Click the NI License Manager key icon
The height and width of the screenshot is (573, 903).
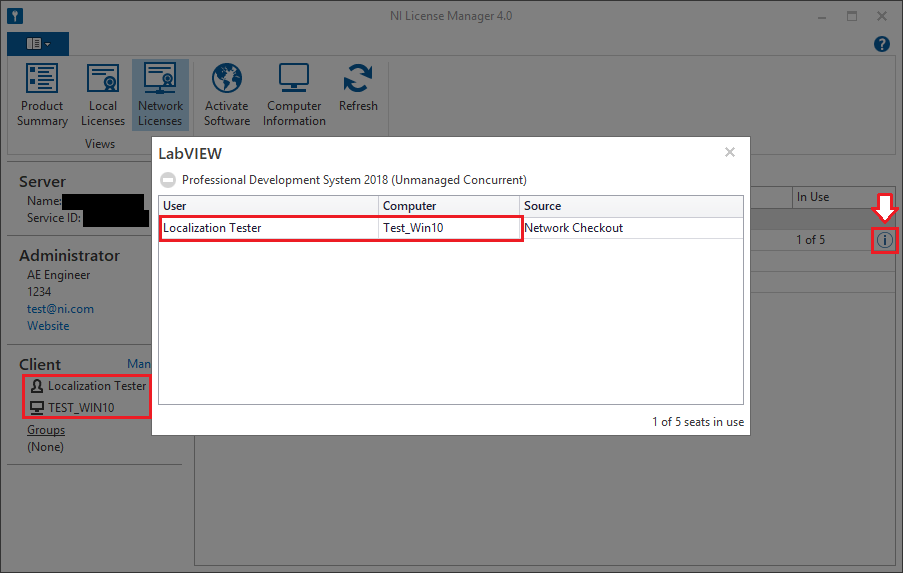[15, 16]
